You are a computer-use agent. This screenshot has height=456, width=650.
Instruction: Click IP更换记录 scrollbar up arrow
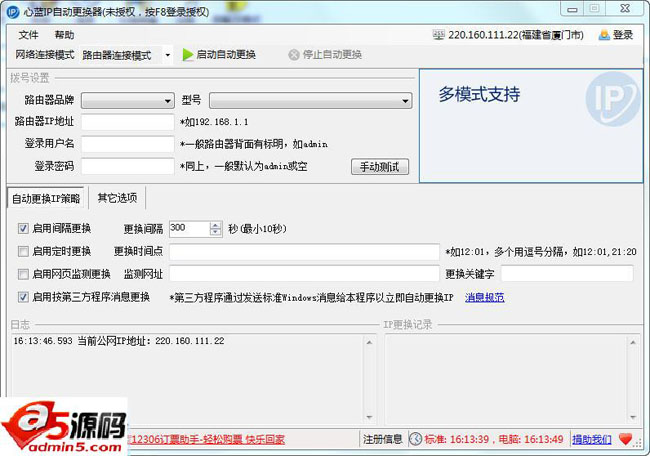point(633,342)
